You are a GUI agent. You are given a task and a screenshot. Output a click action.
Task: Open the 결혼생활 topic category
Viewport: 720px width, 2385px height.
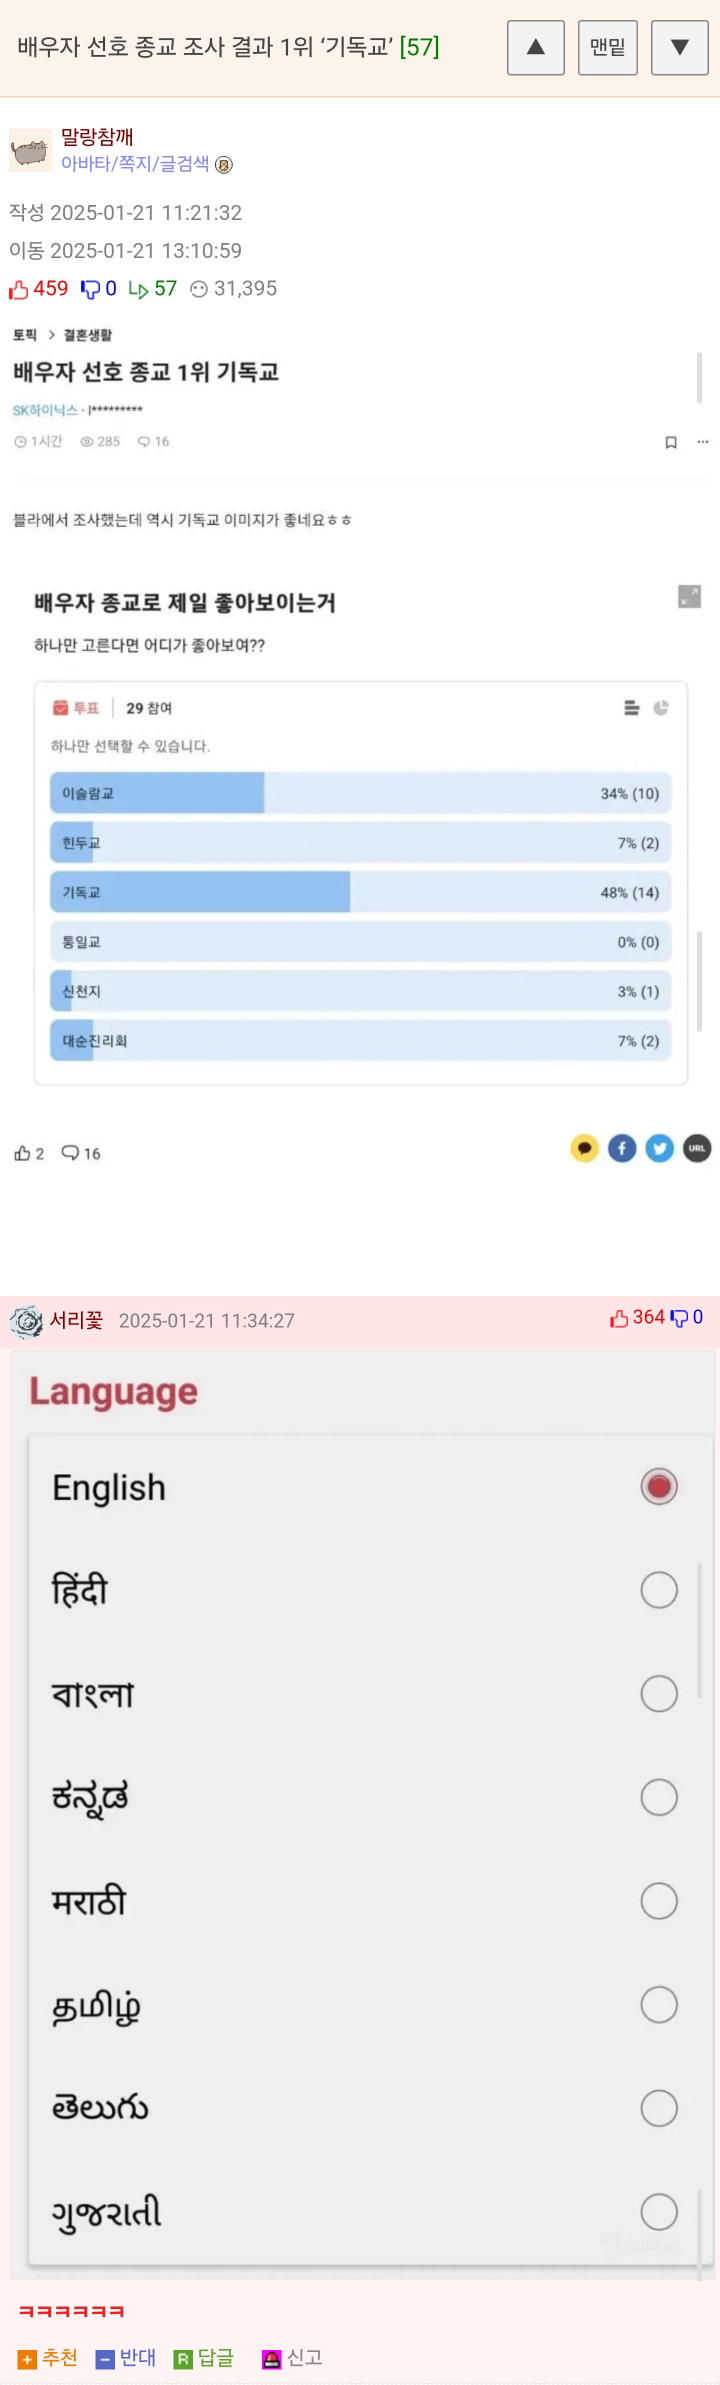88,335
